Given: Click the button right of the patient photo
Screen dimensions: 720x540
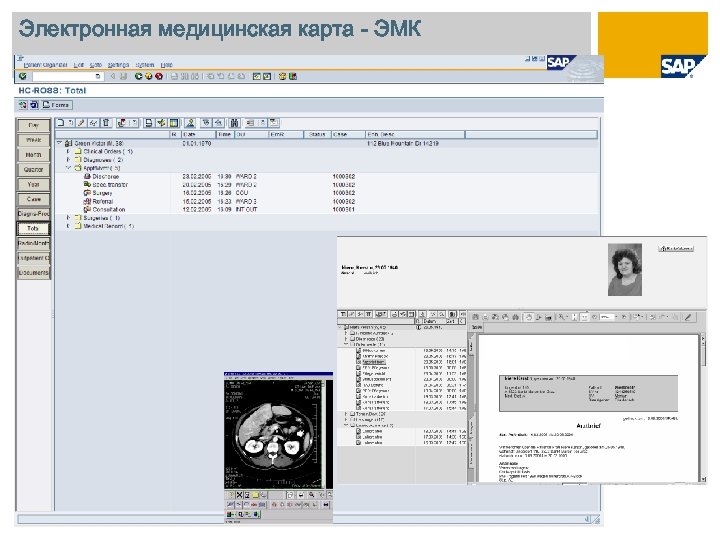Looking at the screenshot, I should tap(676, 248).
